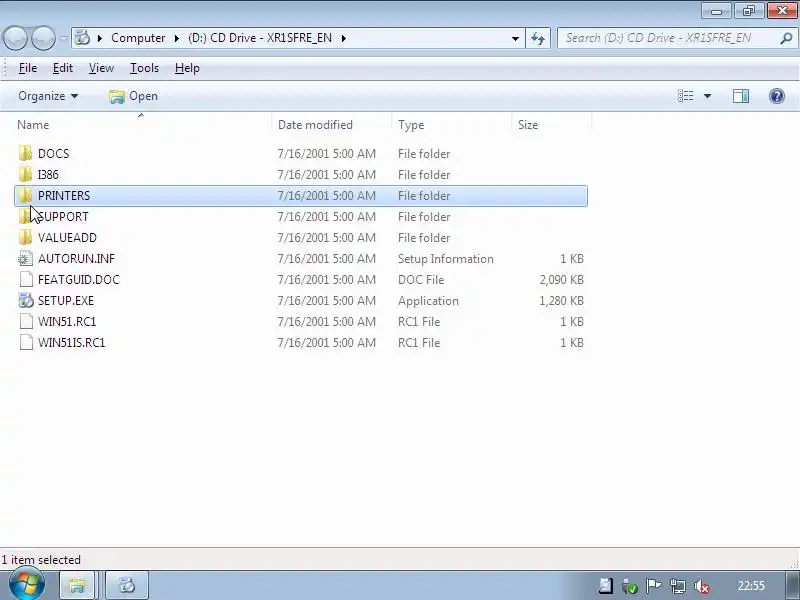800x600 pixels.
Task: Click the 1,280 KB size value
Action: coord(561,301)
